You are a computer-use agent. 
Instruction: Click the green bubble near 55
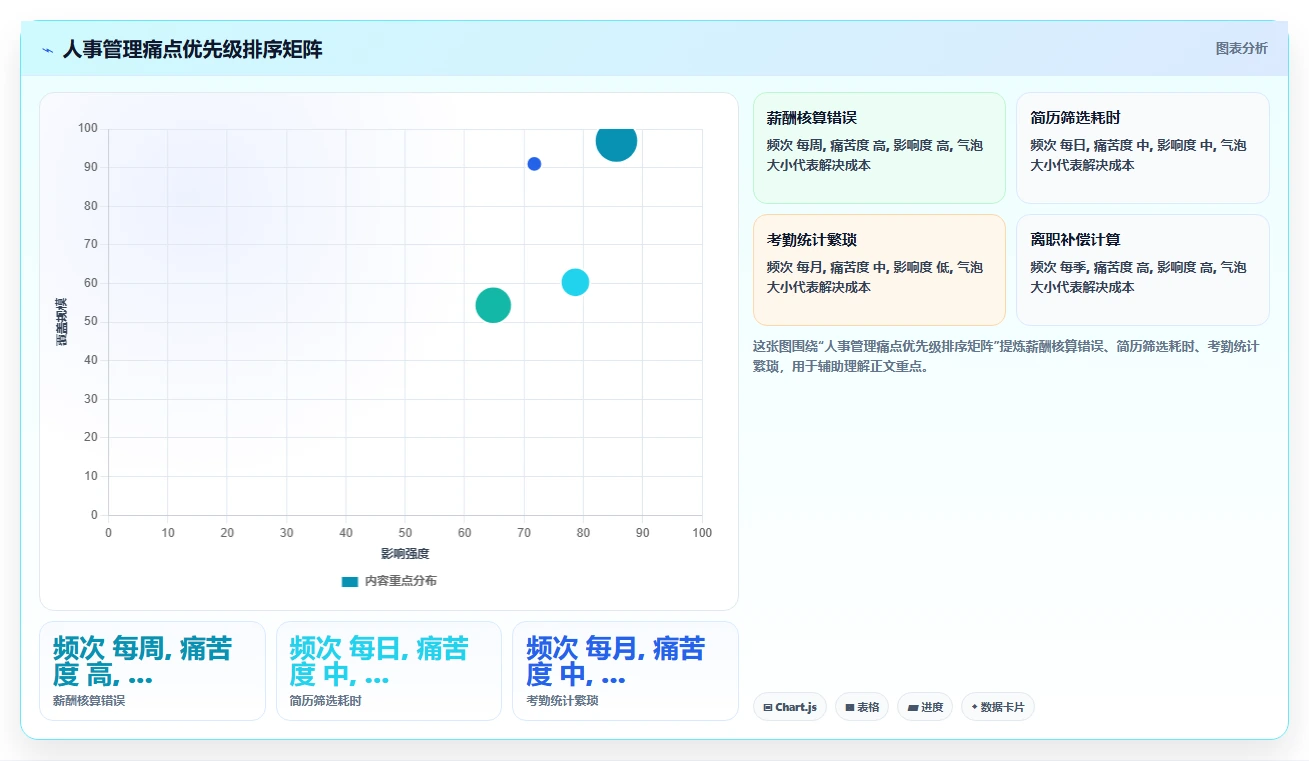[x=493, y=305]
